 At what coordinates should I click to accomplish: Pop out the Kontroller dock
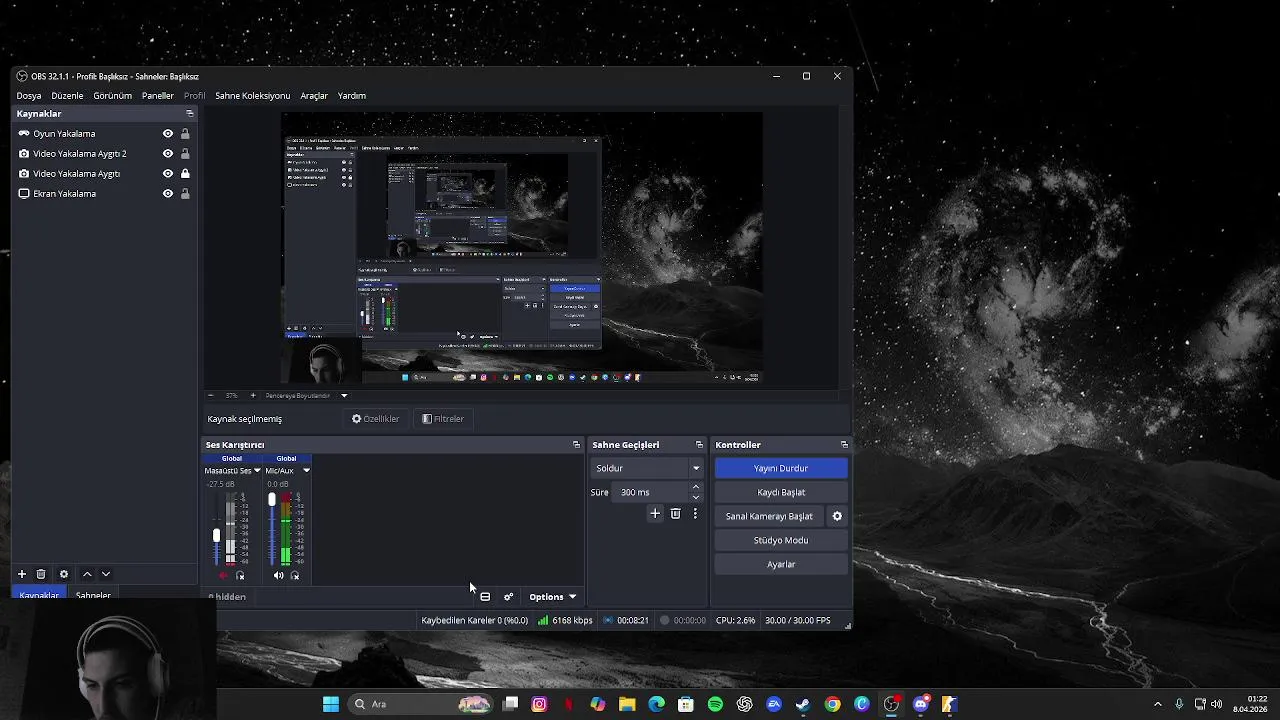pos(844,445)
